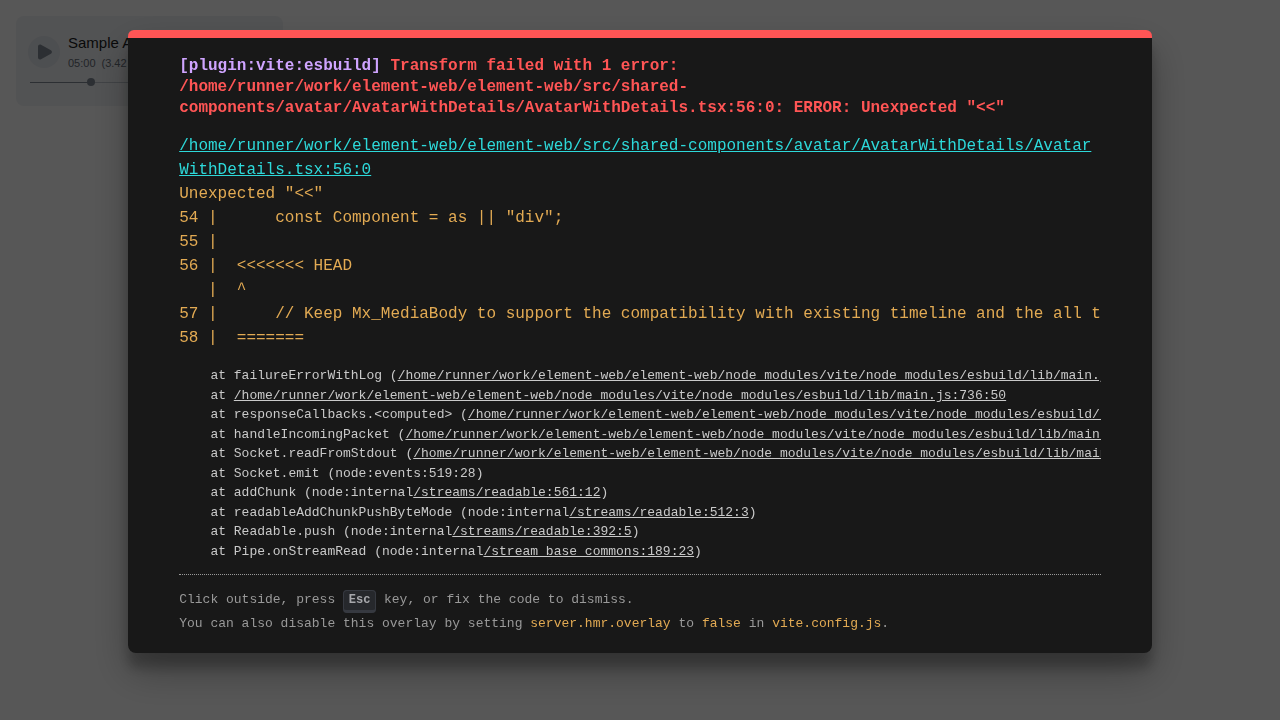Click the Esc key badge
The height and width of the screenshot is (720, 1280).
(x=359, y=600)
